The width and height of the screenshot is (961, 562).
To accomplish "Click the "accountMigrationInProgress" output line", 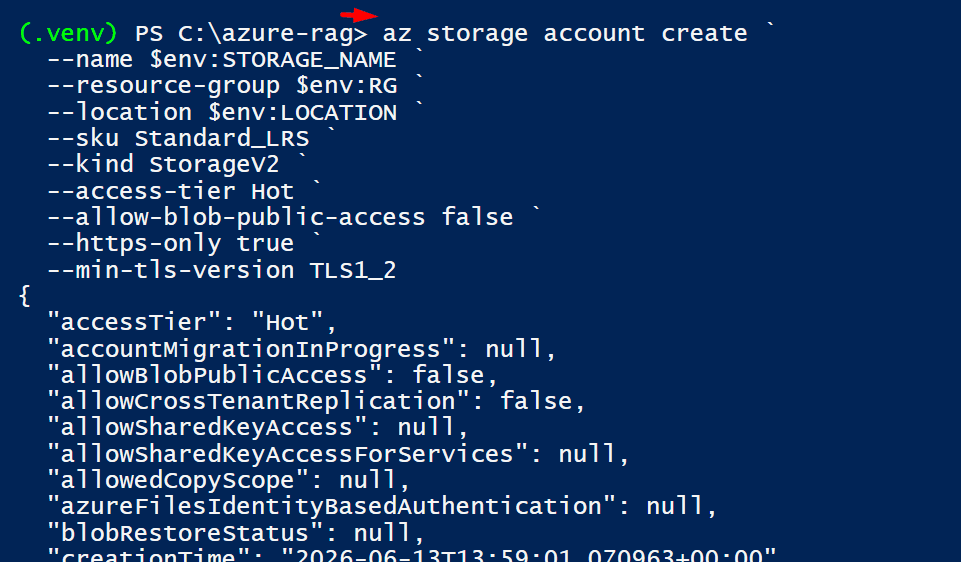I will point(302,349).
